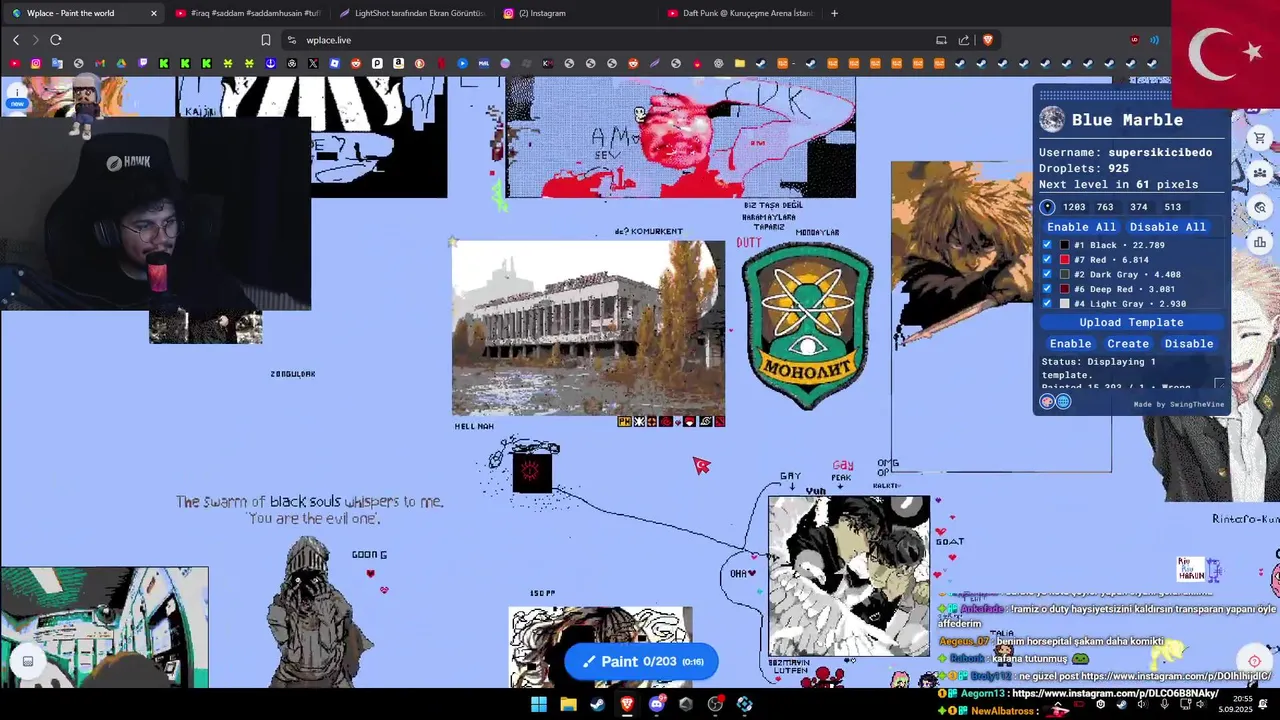Open the Gmail bookmark shortcut
This screenshot has height=720, width=1280.
tap(100, 64)
